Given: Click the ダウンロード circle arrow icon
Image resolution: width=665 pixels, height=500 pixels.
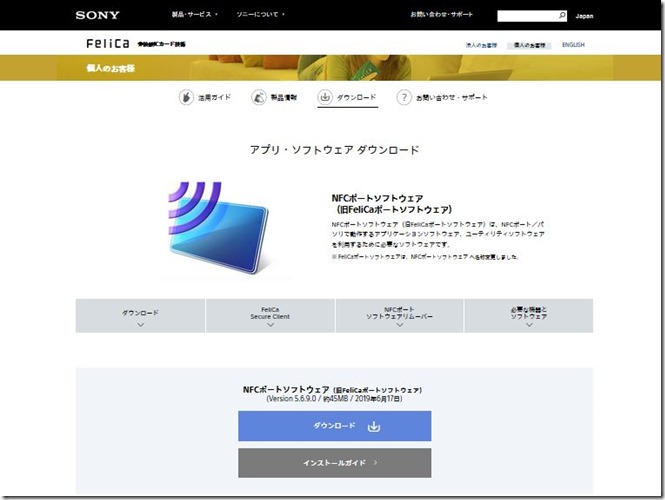Looking at the screenshot, I should 325,97.
